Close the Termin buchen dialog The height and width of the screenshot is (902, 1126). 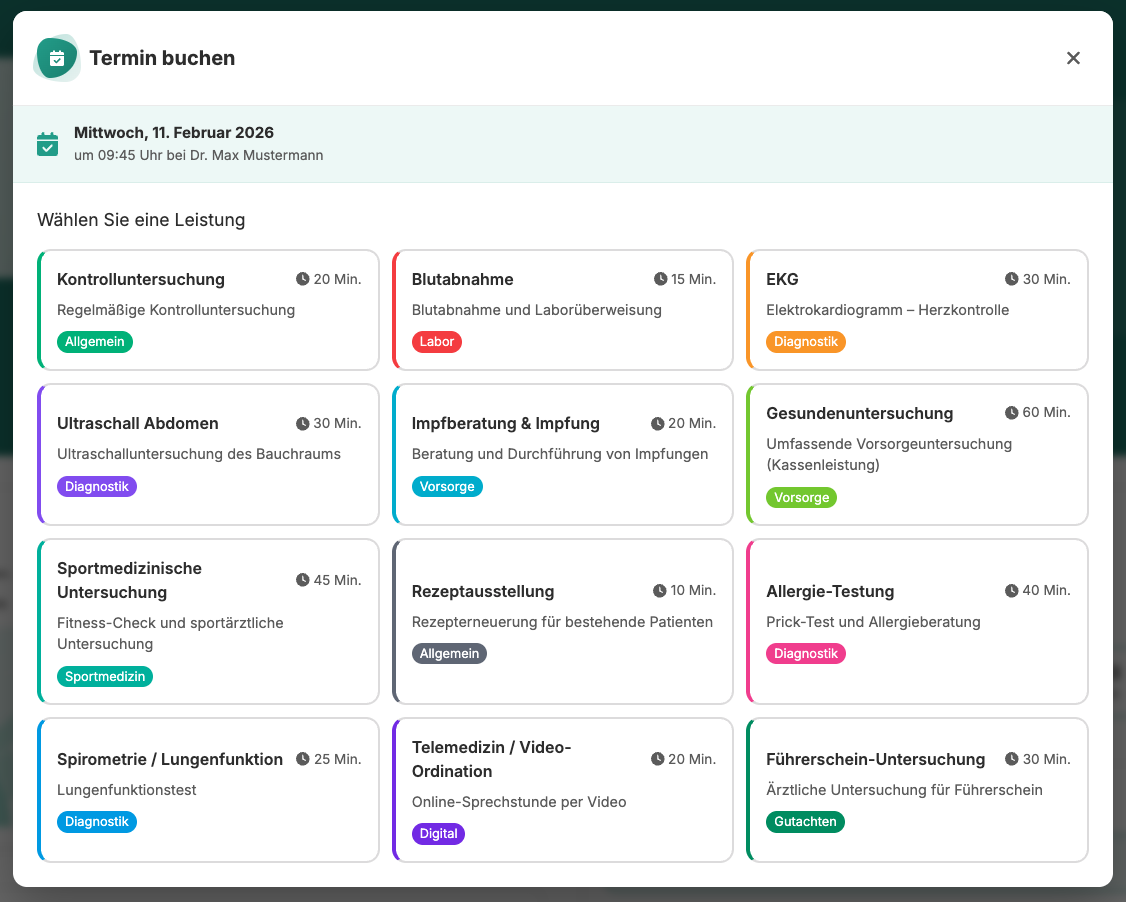tap(1073, 58)
